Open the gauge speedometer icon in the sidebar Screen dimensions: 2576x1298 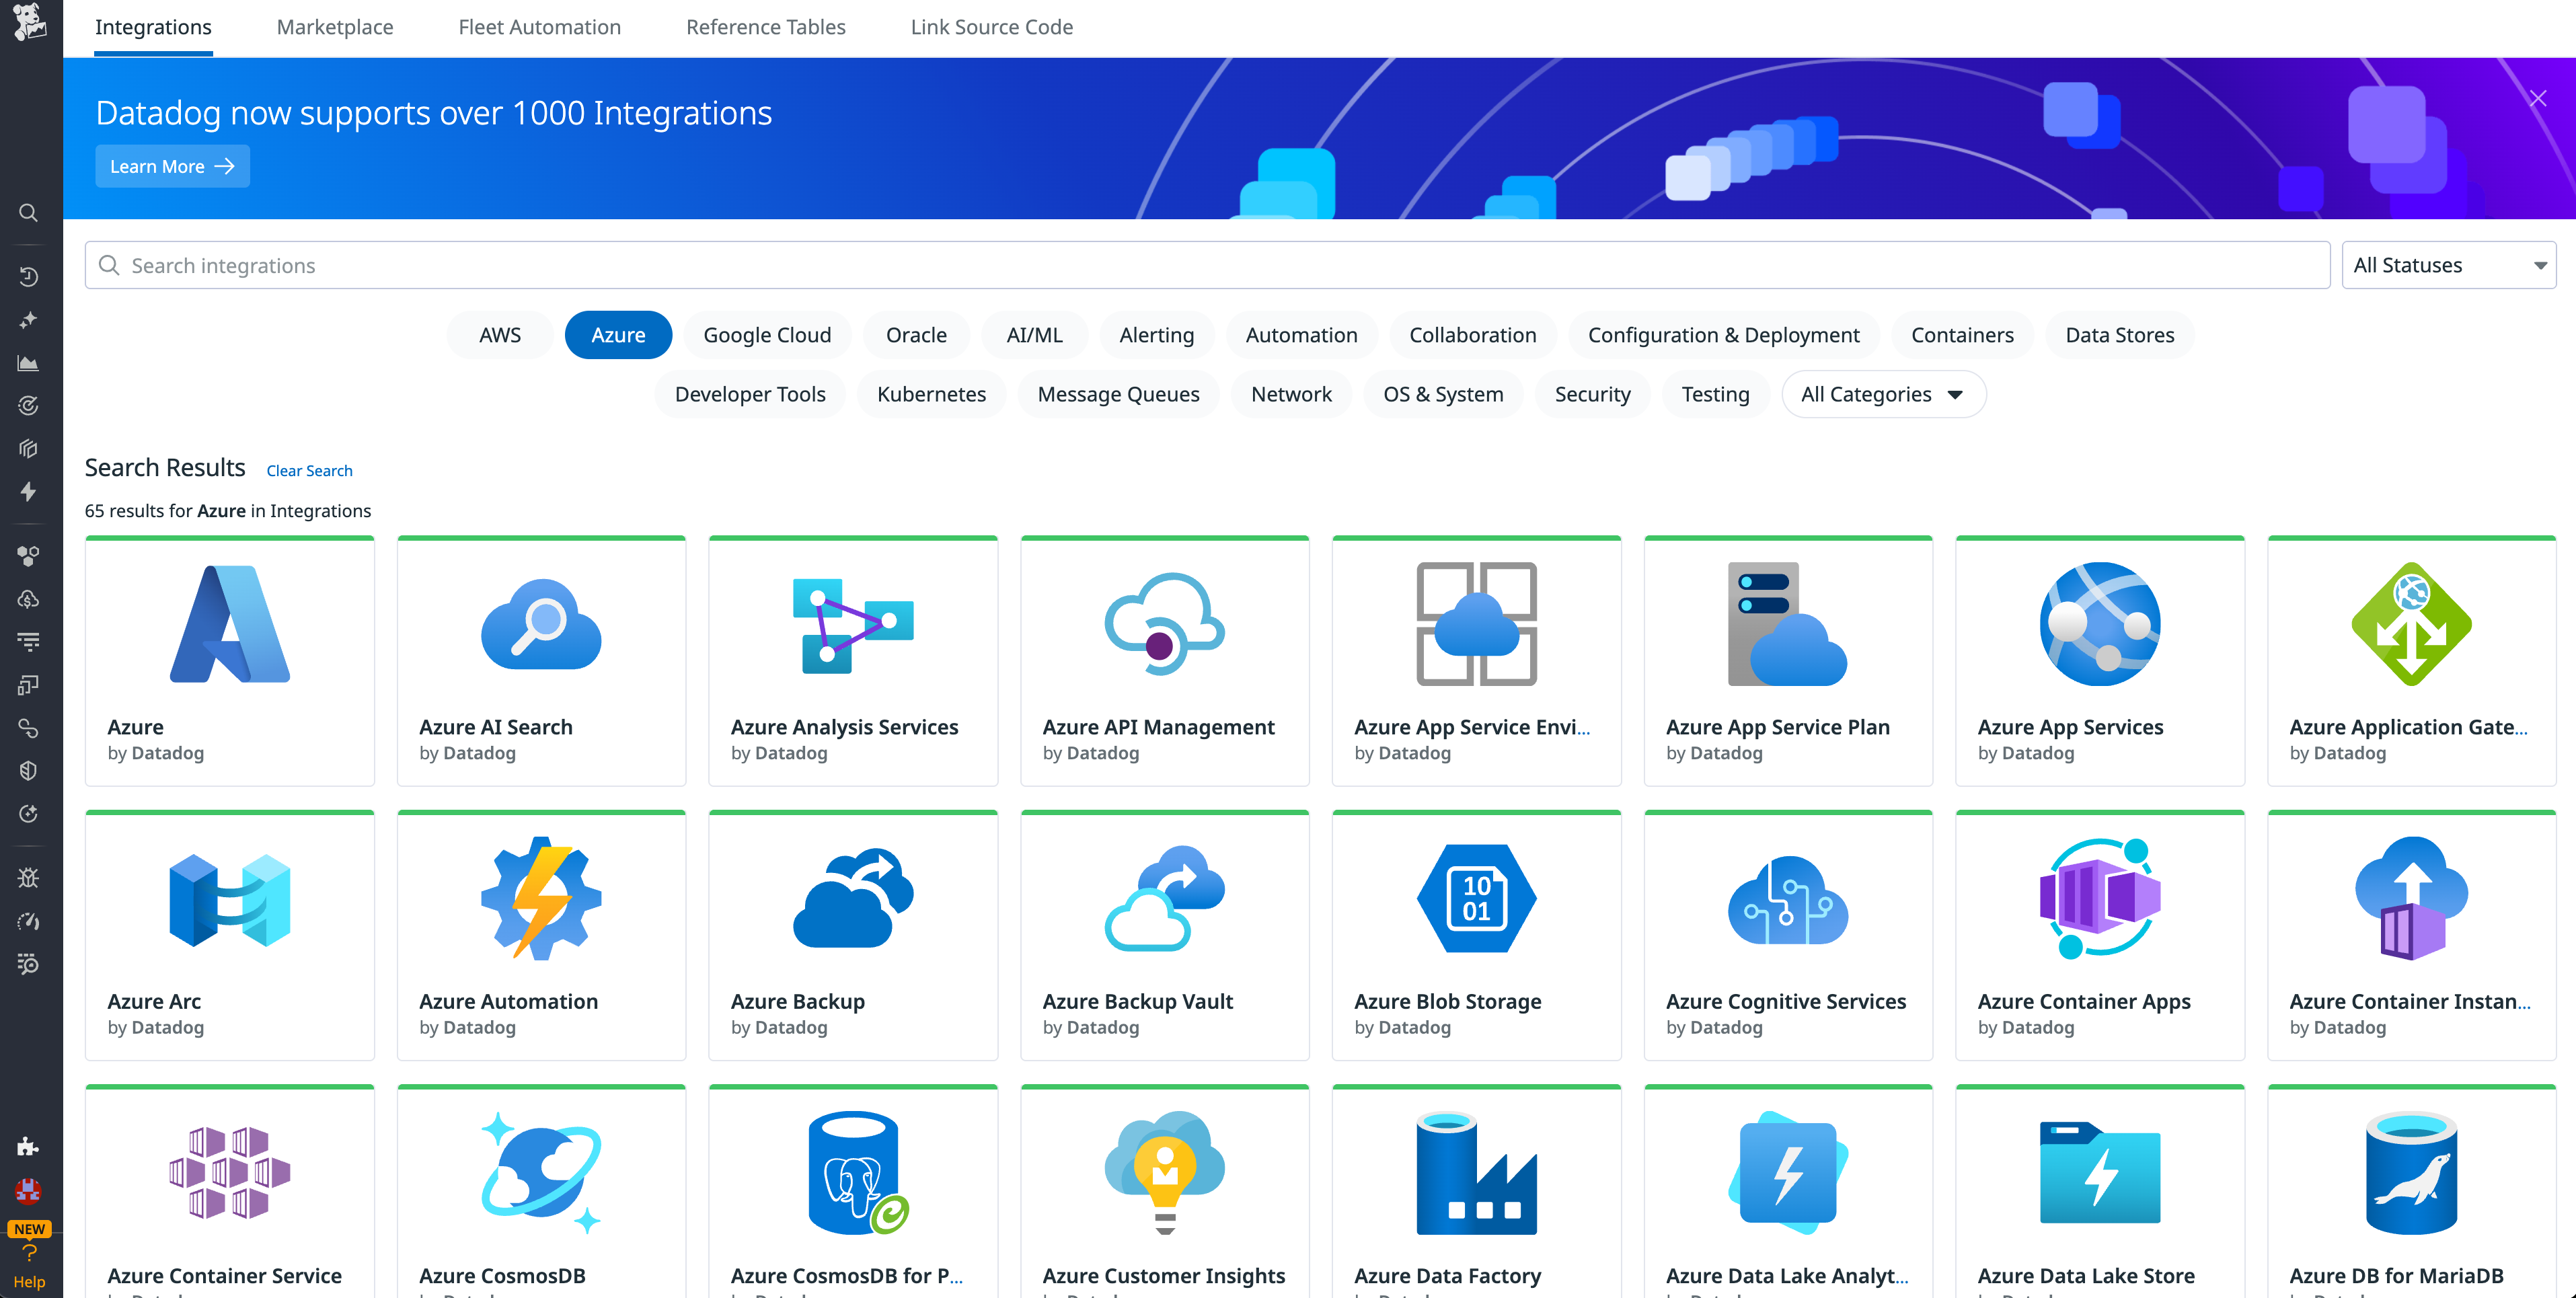coord(29,921)
